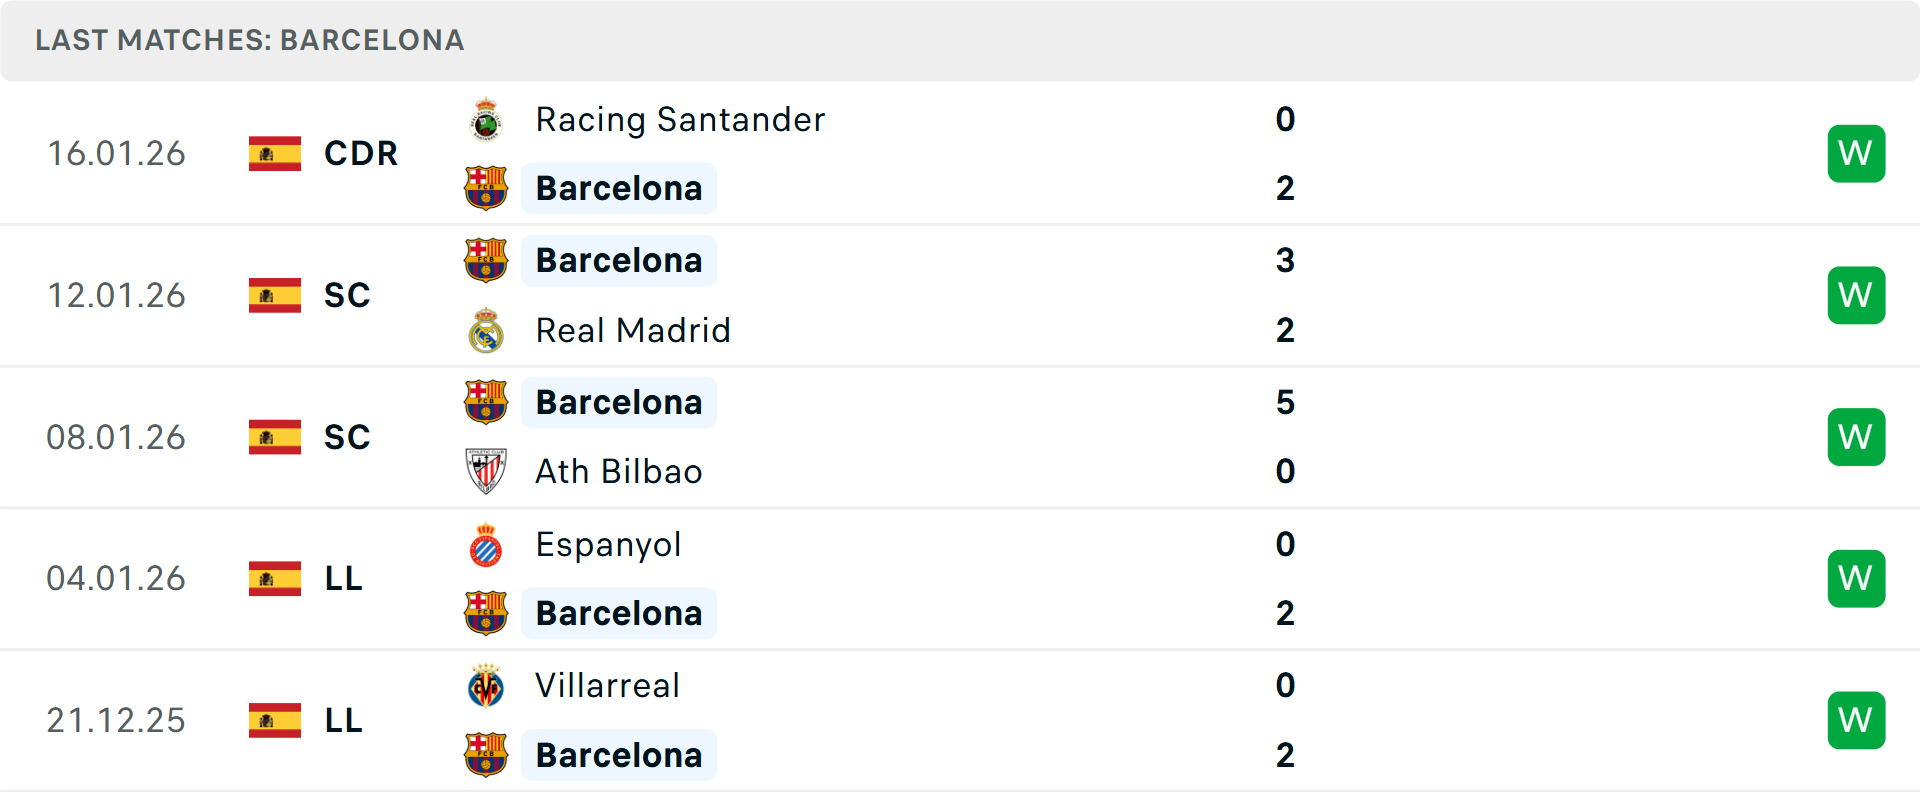
Task: Select the highlighted Barcelona name versus Ath Bilbao
Action: 619,402
